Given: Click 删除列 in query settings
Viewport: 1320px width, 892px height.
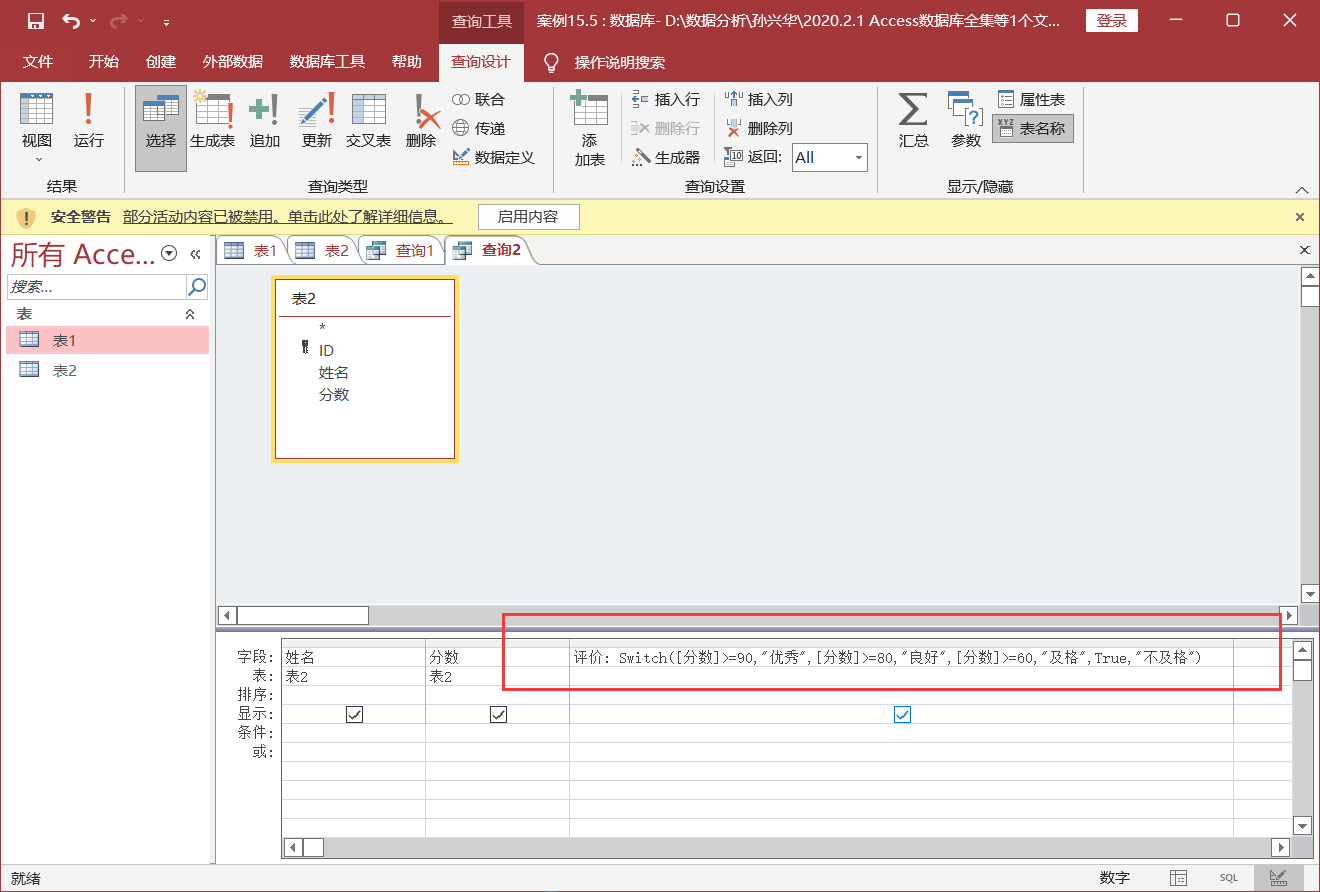Looking at the screenshot, I should click(x=759, y=129).
